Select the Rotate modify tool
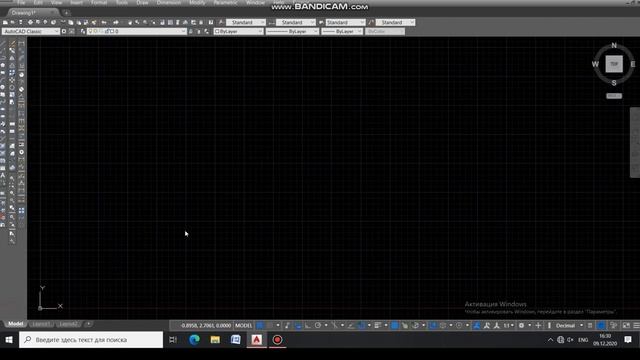The width and height of the screenshot is (640, 360). coord(12,88)
